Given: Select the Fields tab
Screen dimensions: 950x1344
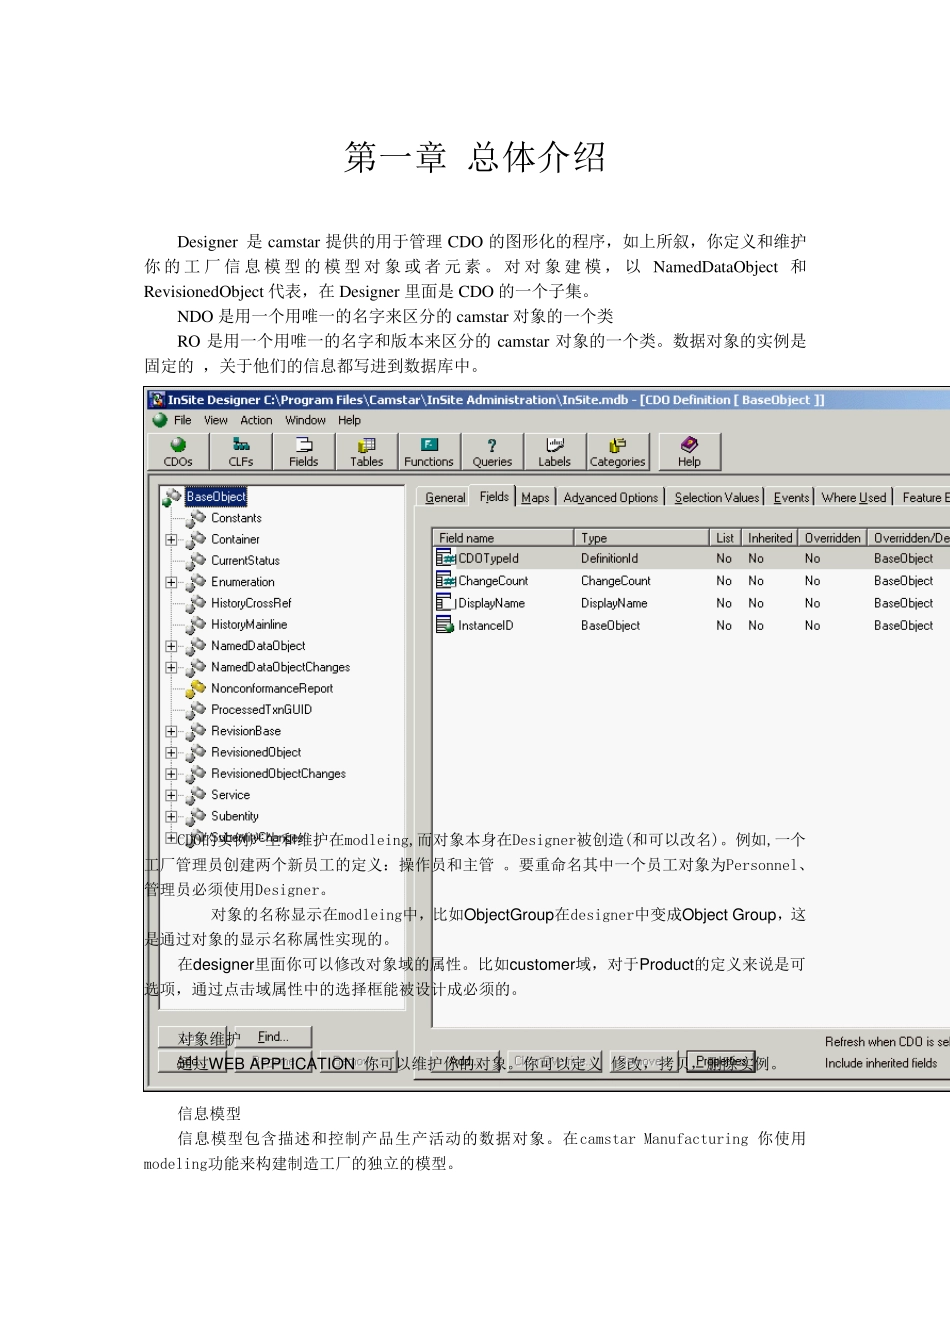Looking at the screenshot, I should [x=494, y=496].
